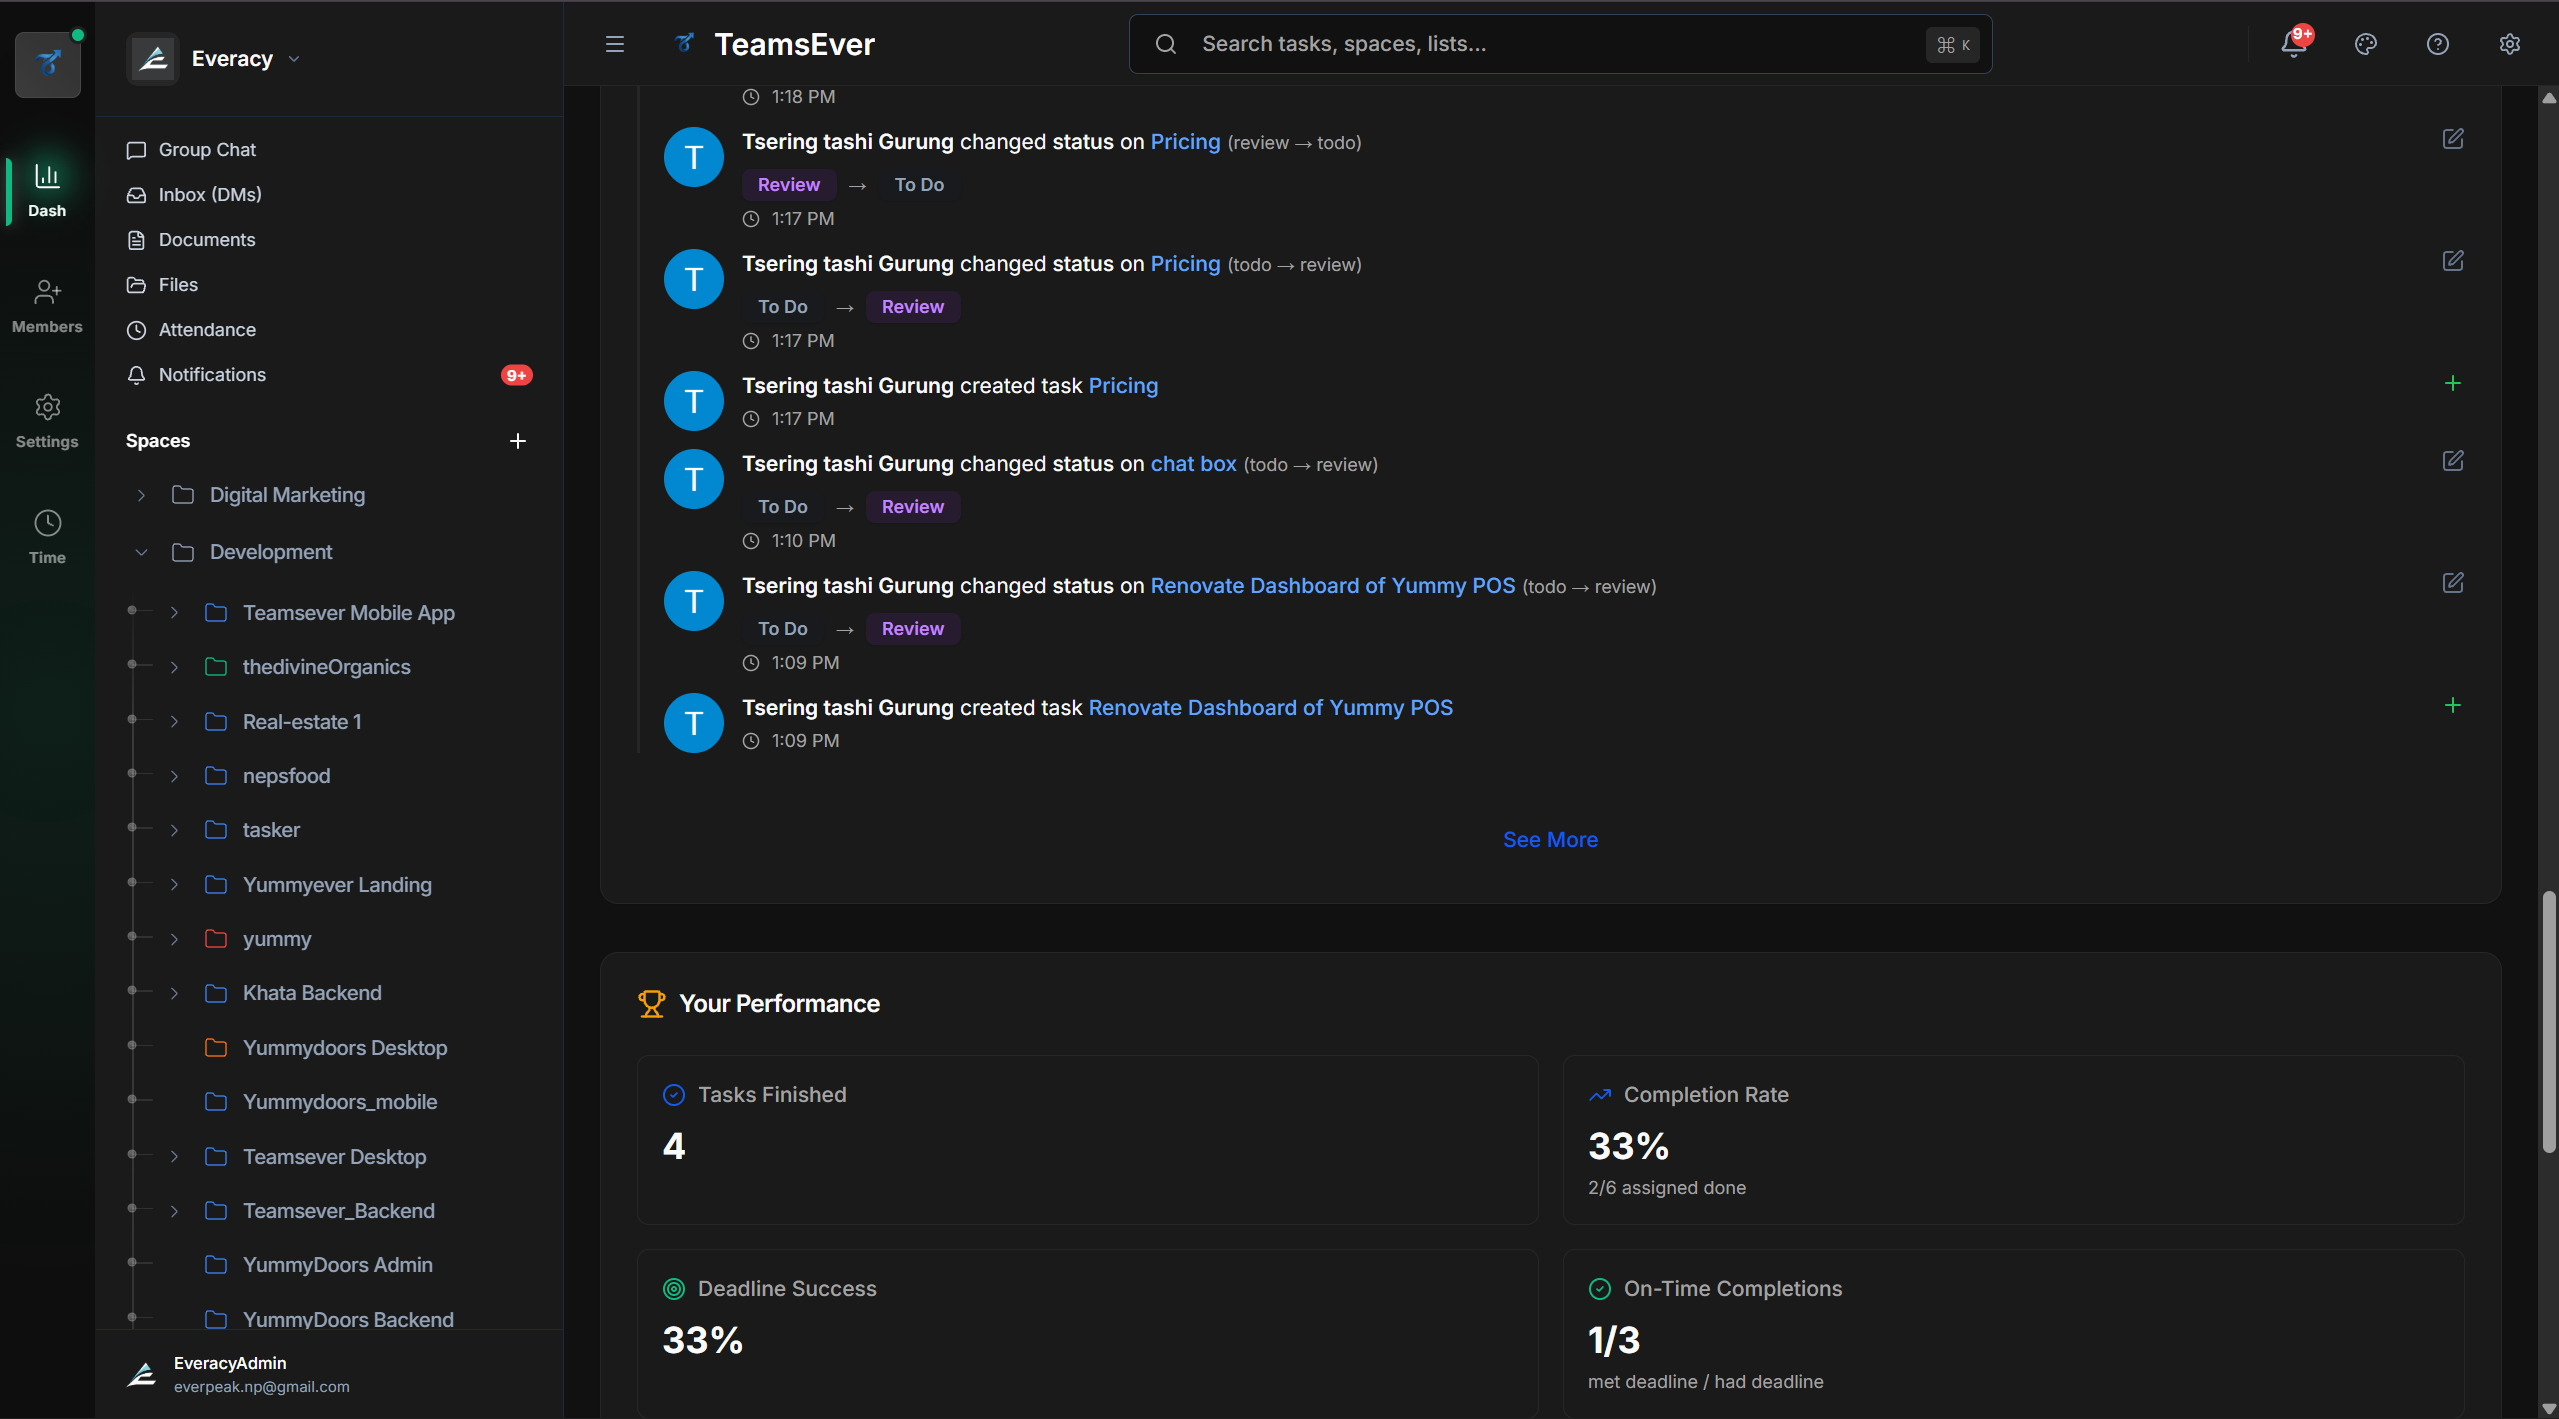Add a new space with plus icon

coord(517,441)
